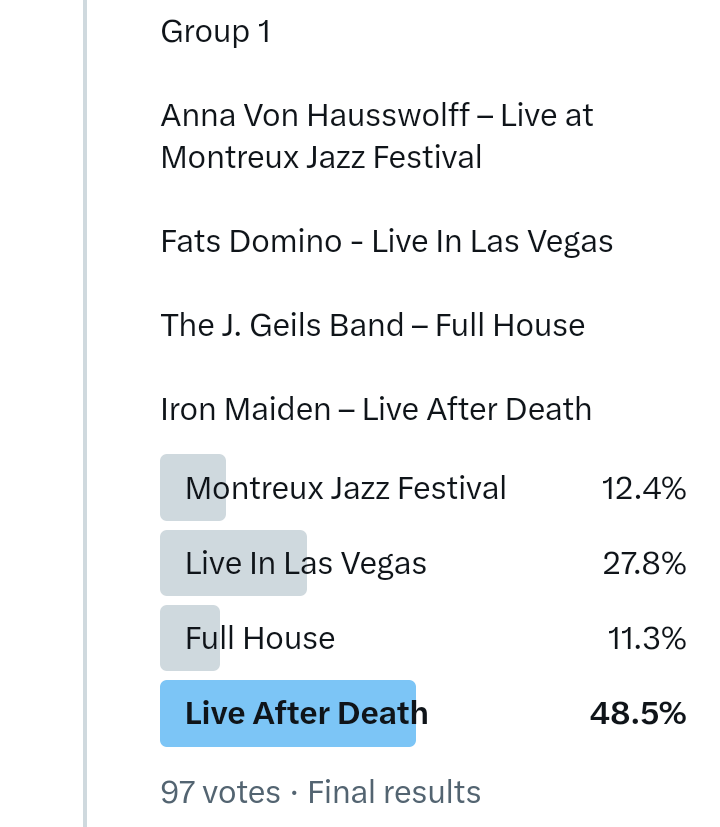
Task: Click the Anna Von Hausswolff tweet line
Action: coord(377,115)
